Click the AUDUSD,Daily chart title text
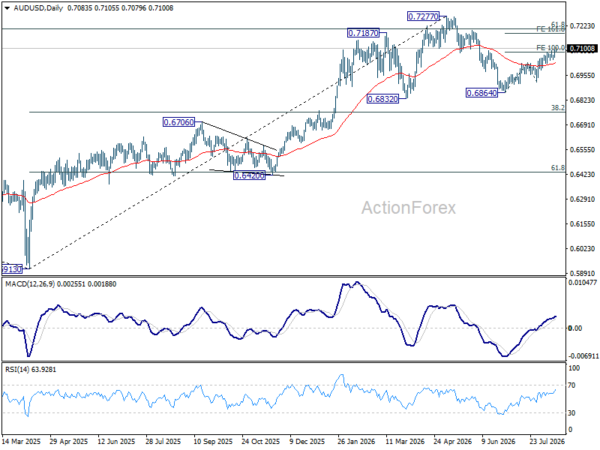Image resolution: width=600 pixels, height=450 pixels. pos(38,8)
